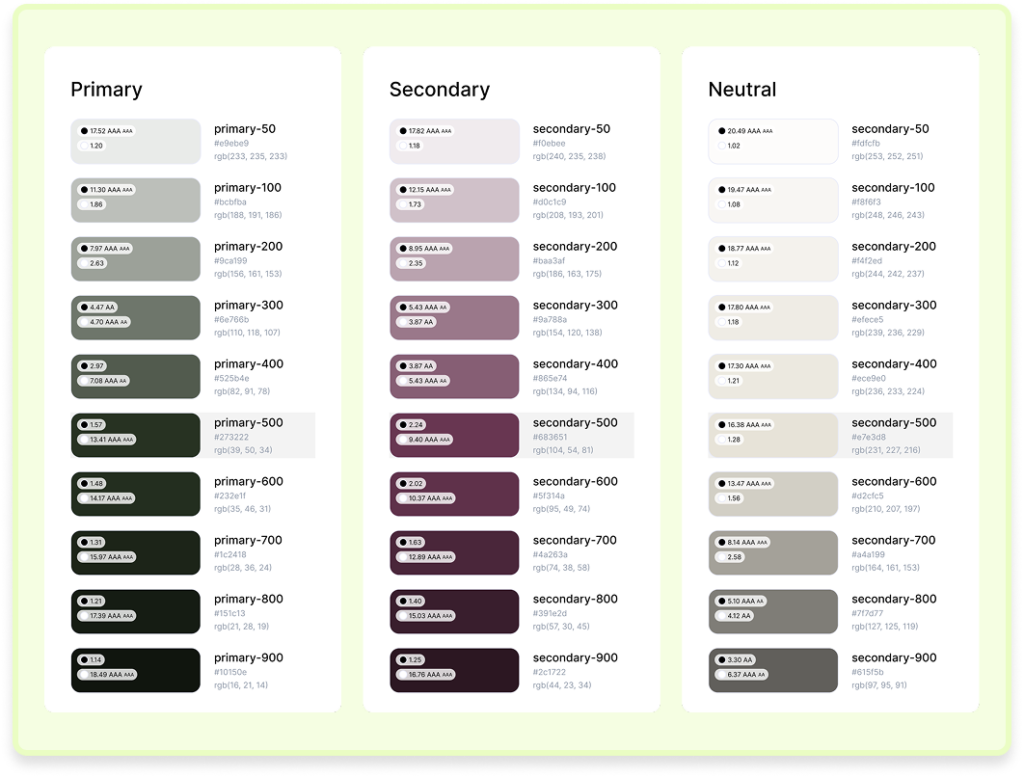The height and width of the screenshot is (777, 1024).
Task: Select the rgb(16, 21, 14) text
Action: pyautogui.click(x=241, y=685)
